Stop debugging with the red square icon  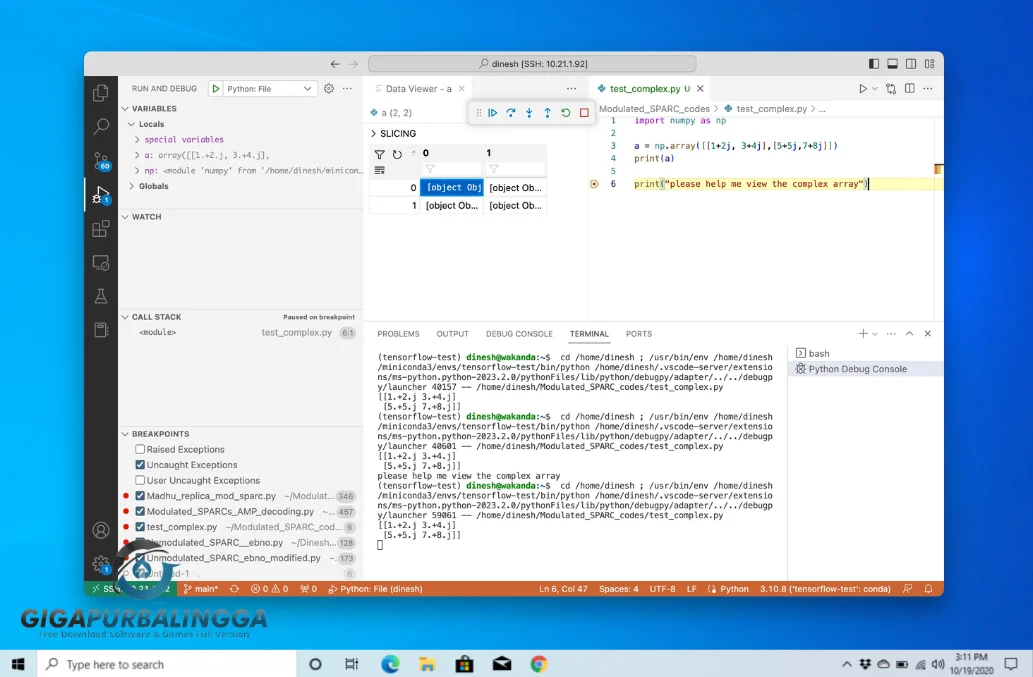click(584, 112)
